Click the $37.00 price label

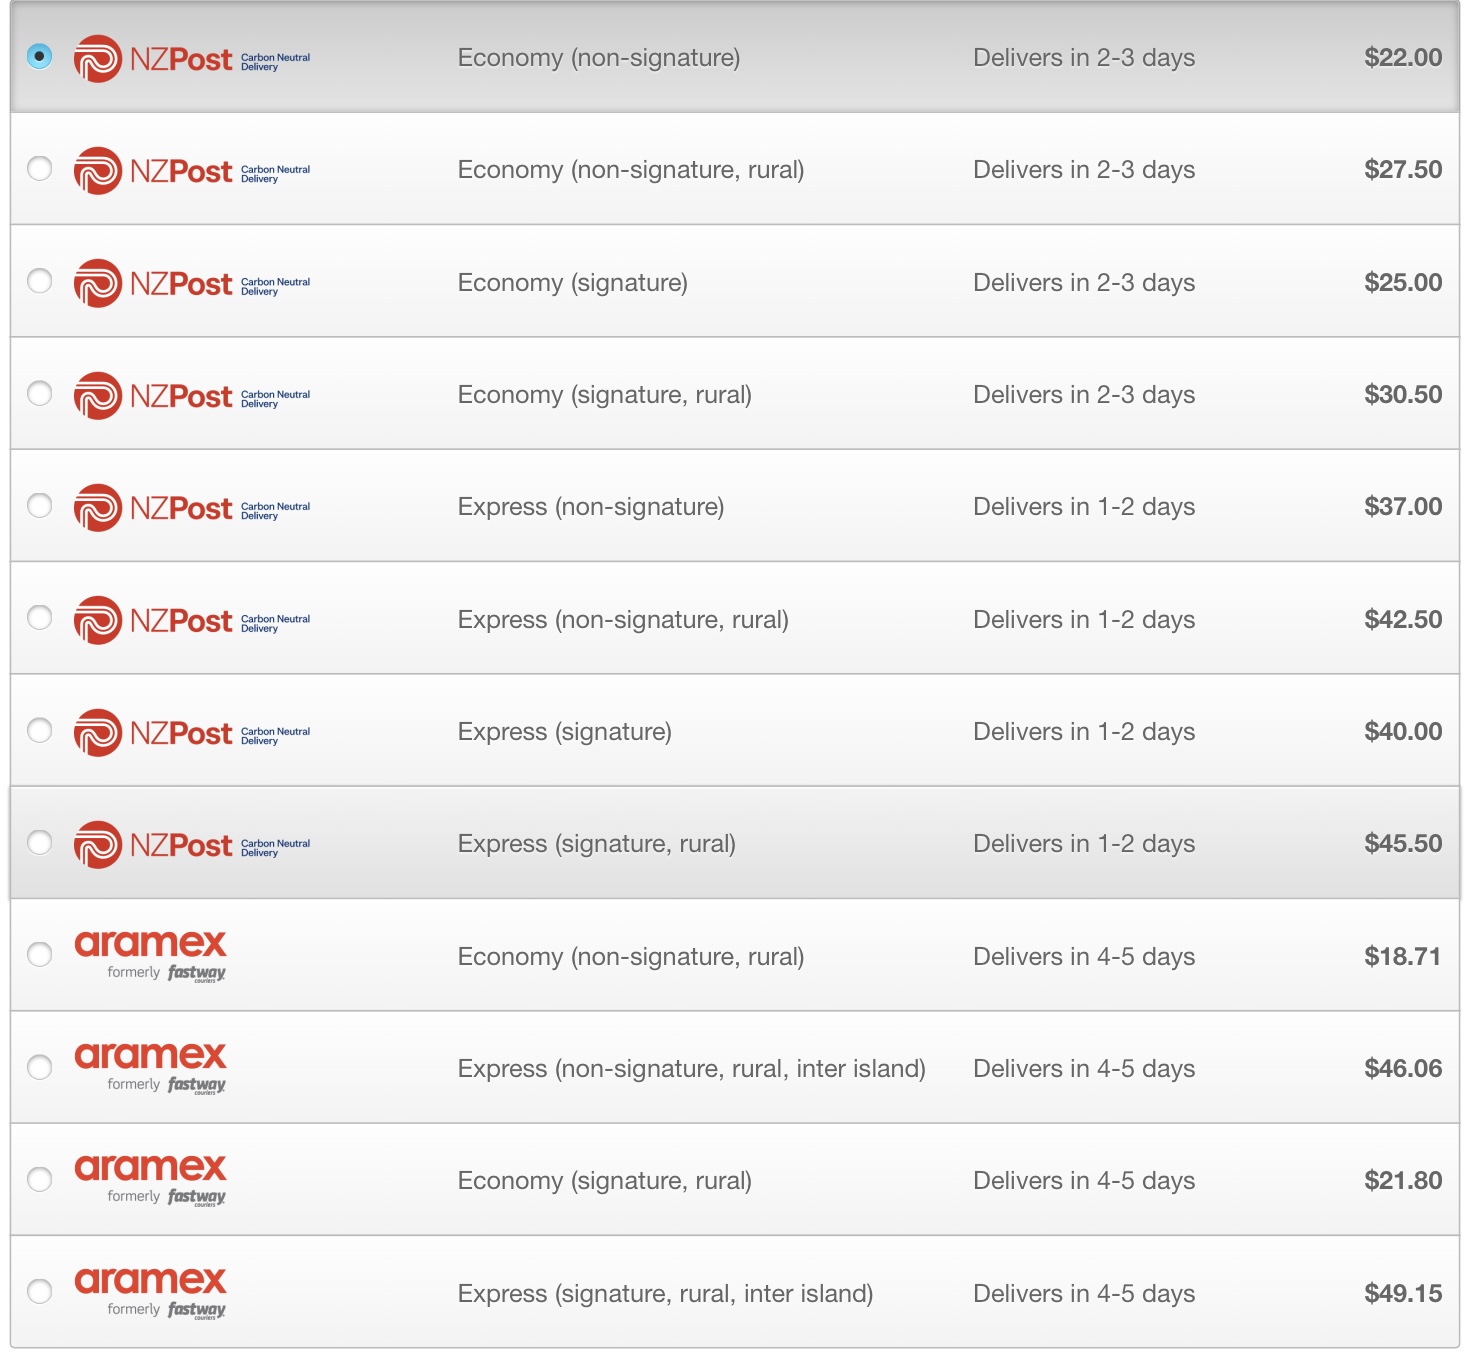[x=1402, y=507]
